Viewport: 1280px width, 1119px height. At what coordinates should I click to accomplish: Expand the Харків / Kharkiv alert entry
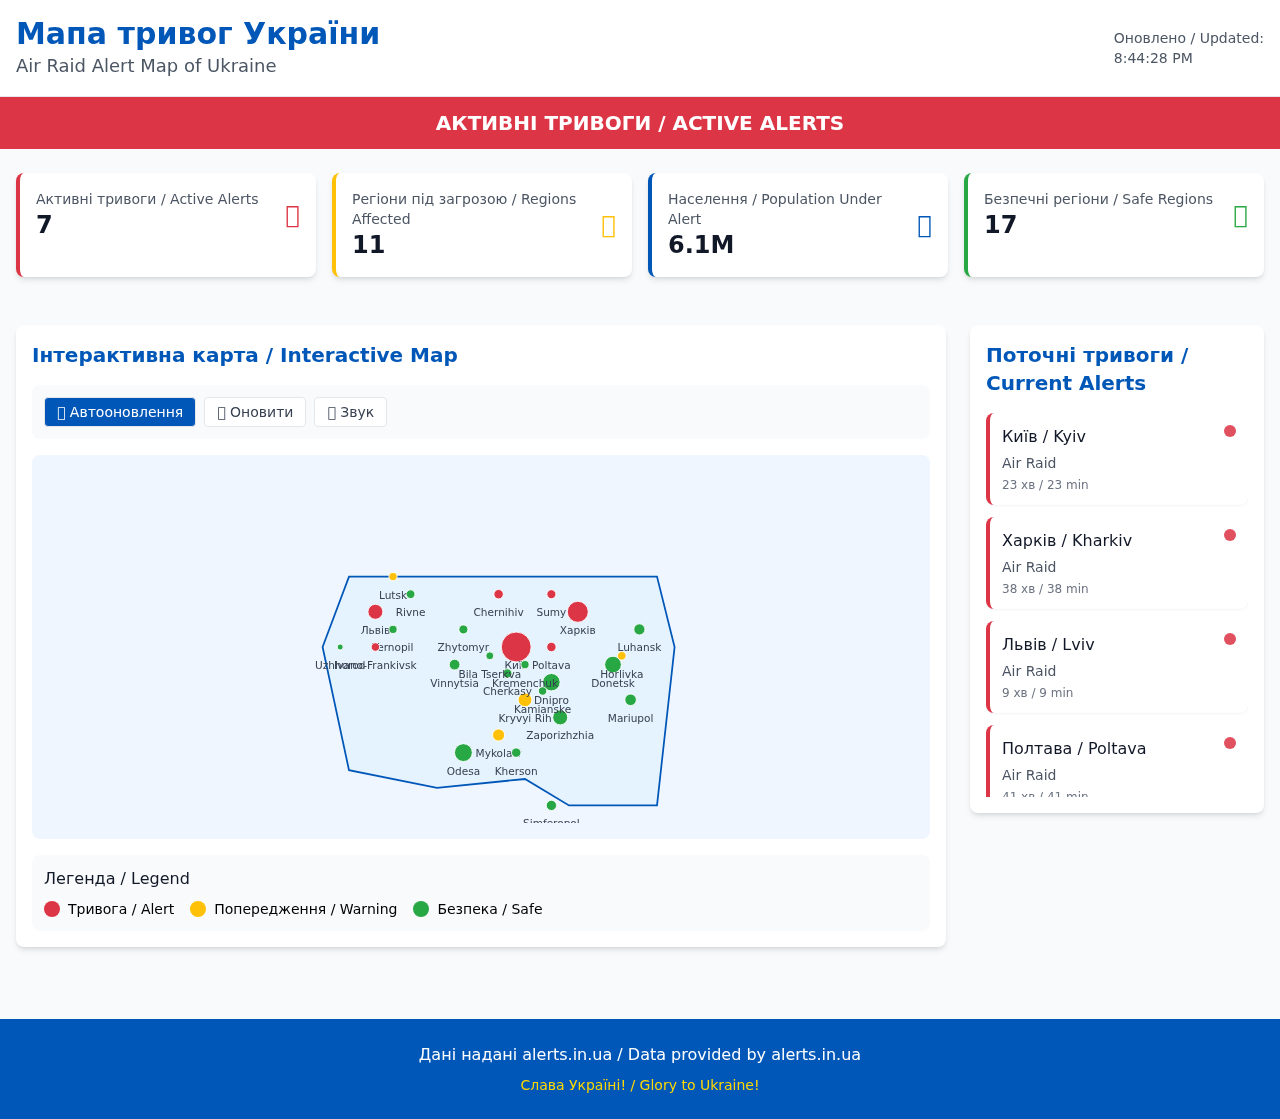[x=1115, y=560]
